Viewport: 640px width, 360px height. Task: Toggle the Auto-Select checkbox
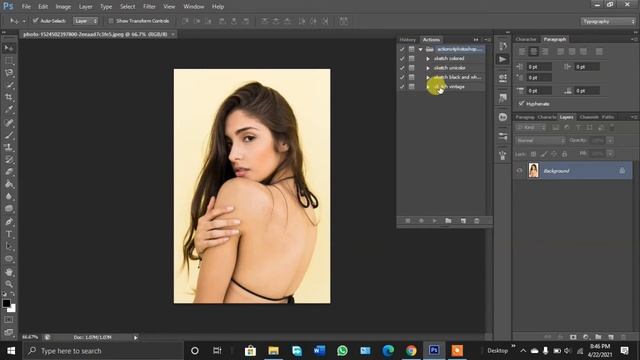tap(36, 20)
